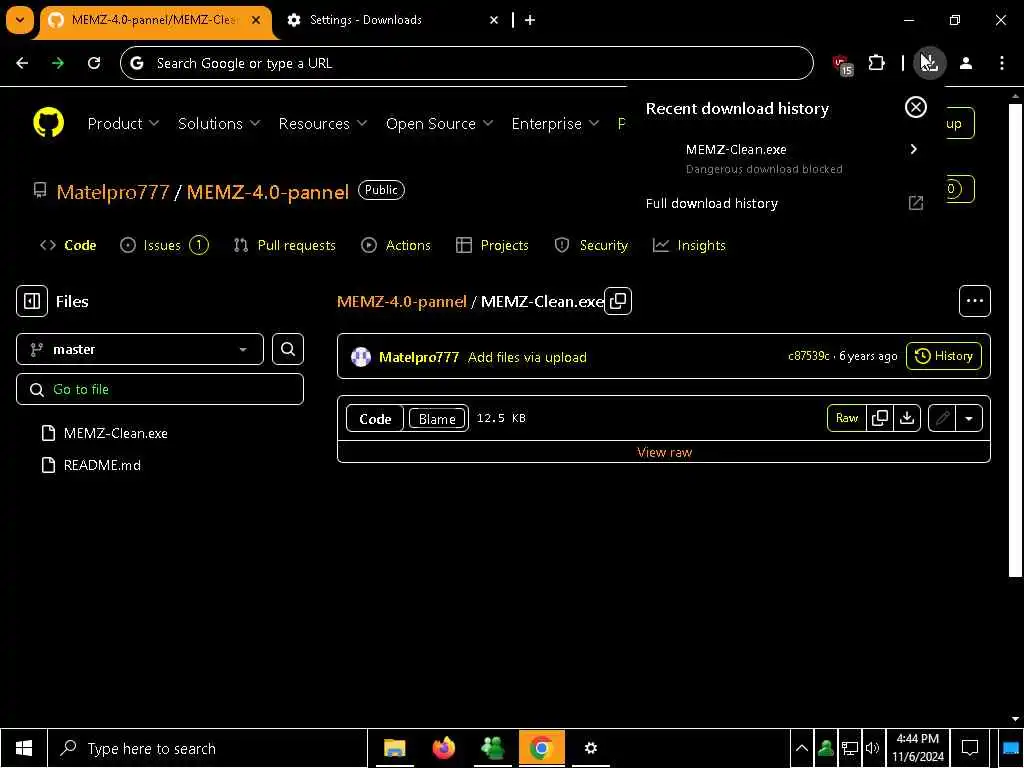This screenshot has width=1024, height=768.
Task: Open Matelpro777 owner link
Action: click(x=113, y=192)
